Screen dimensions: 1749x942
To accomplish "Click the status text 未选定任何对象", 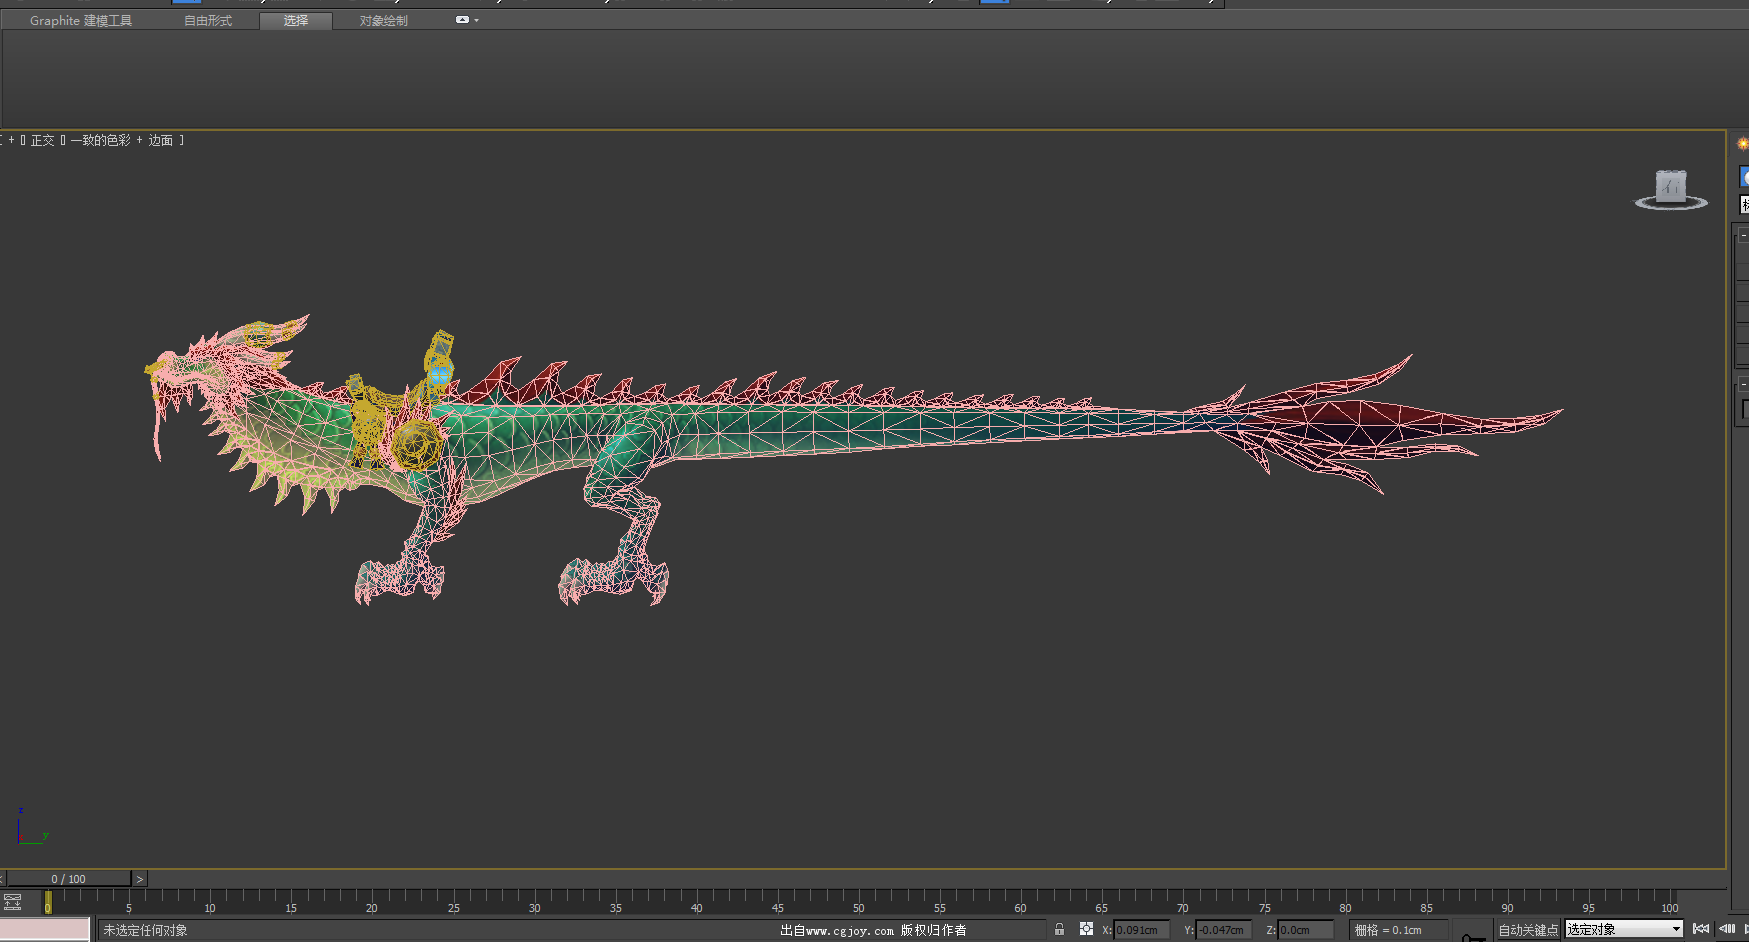I will click(145, 930).
